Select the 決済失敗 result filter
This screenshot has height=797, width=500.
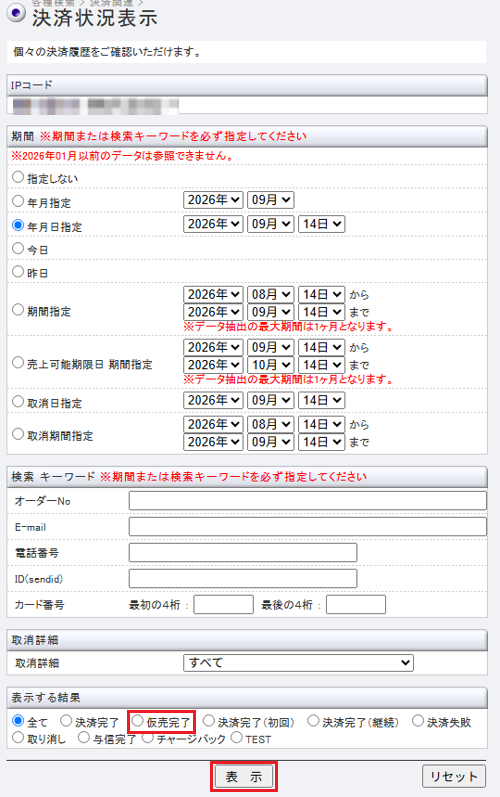point(418,720)
